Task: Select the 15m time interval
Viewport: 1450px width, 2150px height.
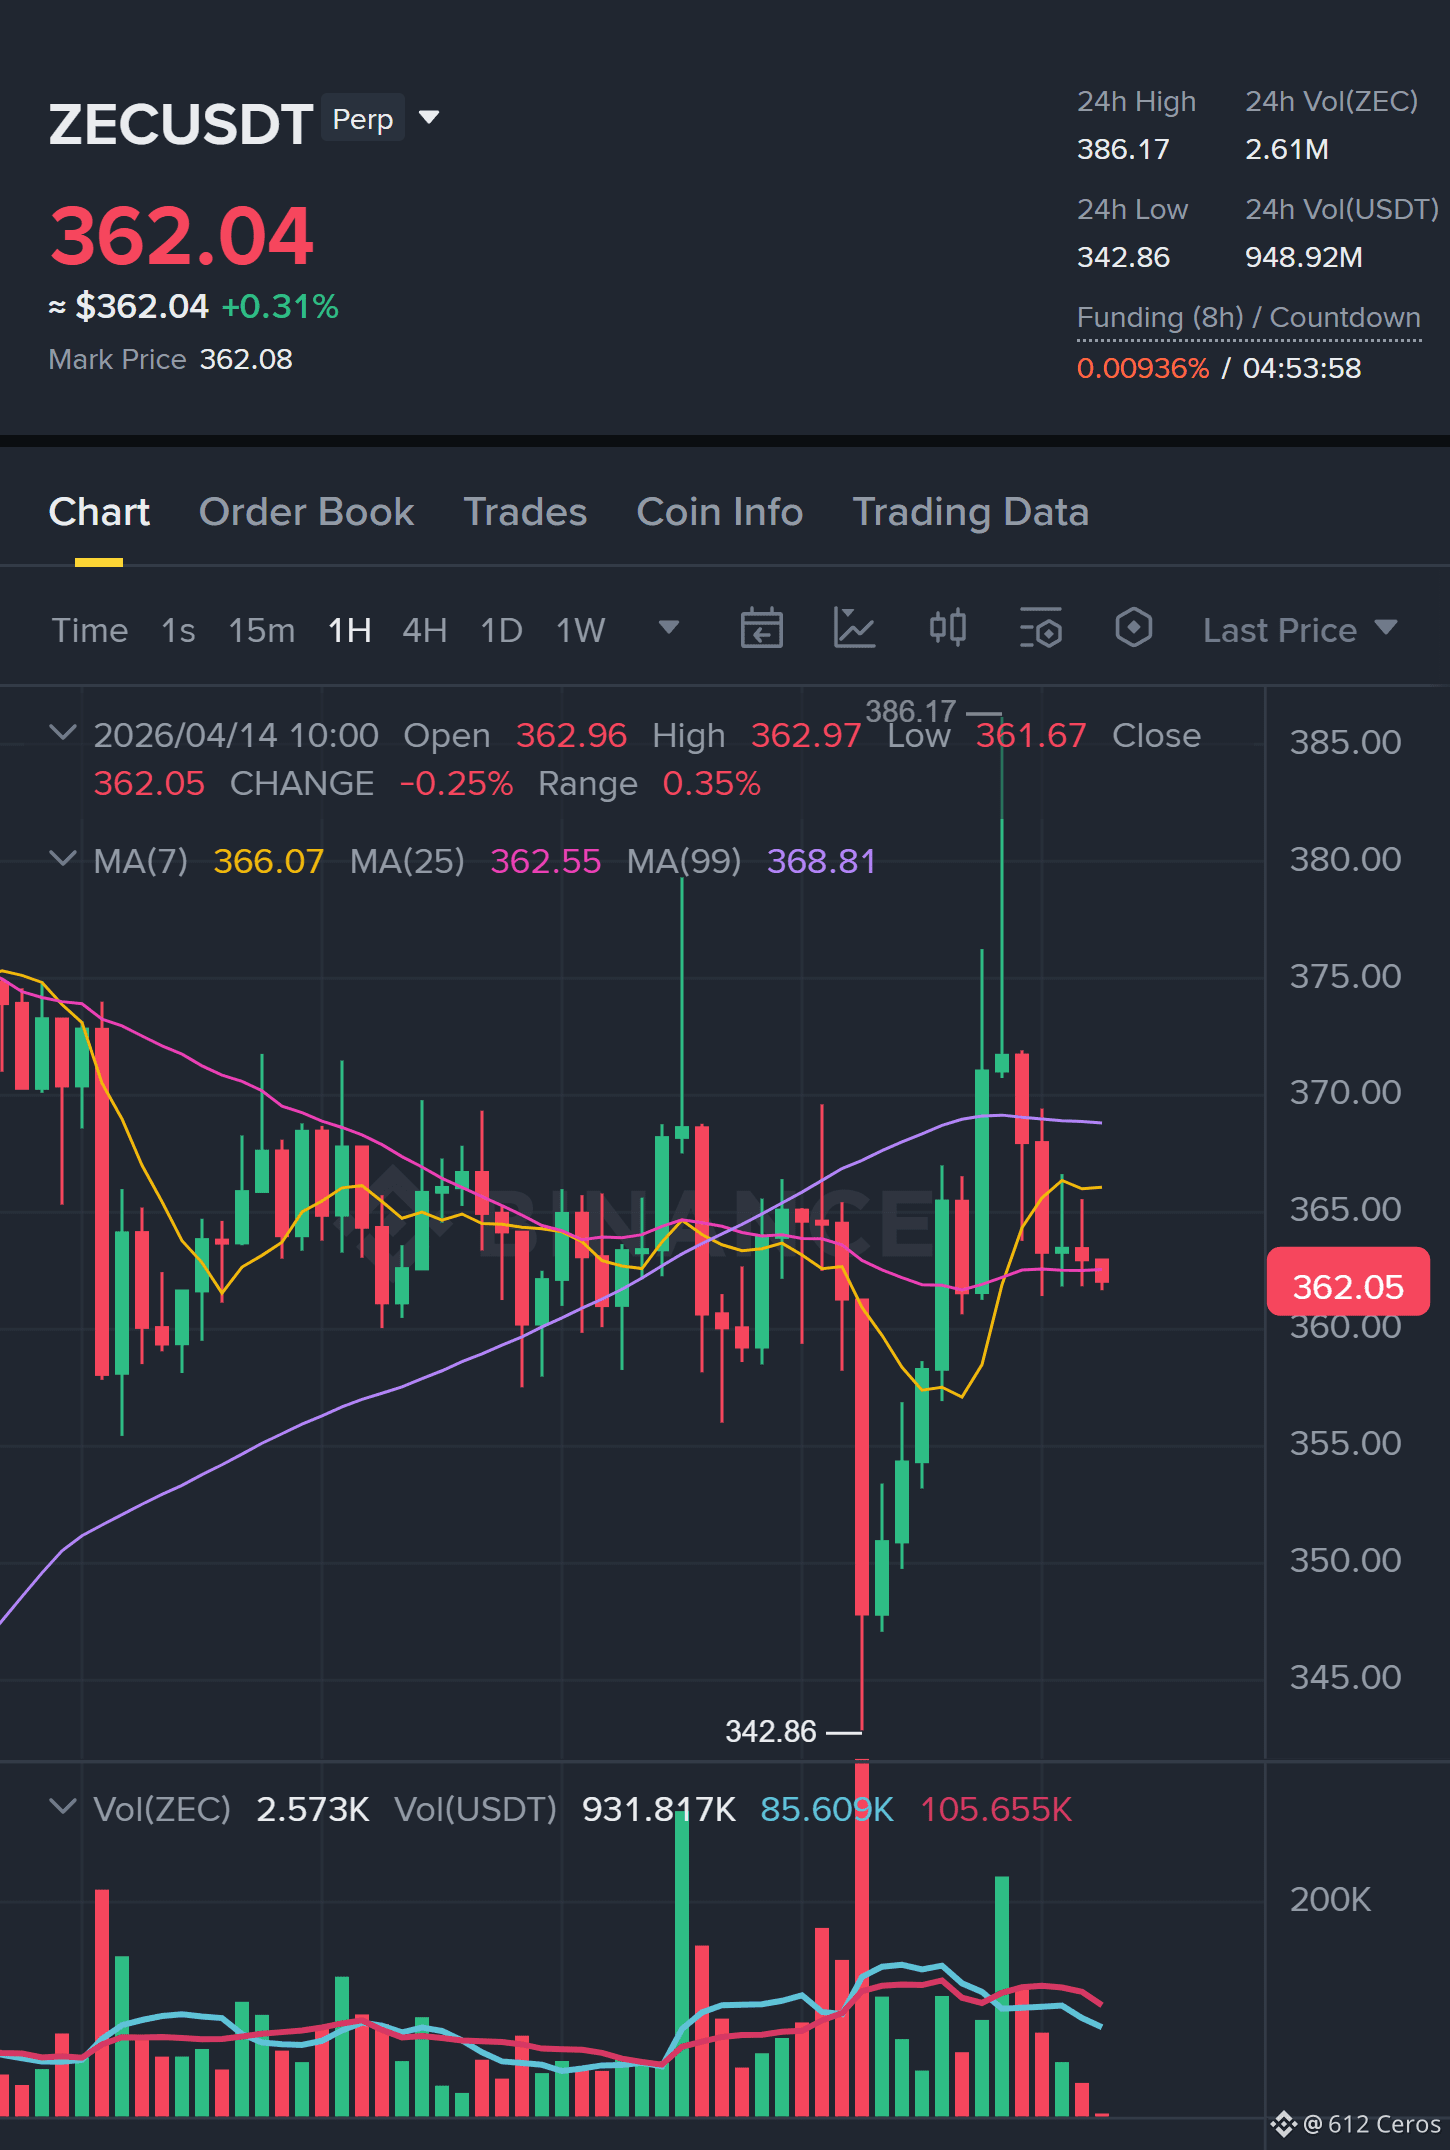Action: point(261,630)
